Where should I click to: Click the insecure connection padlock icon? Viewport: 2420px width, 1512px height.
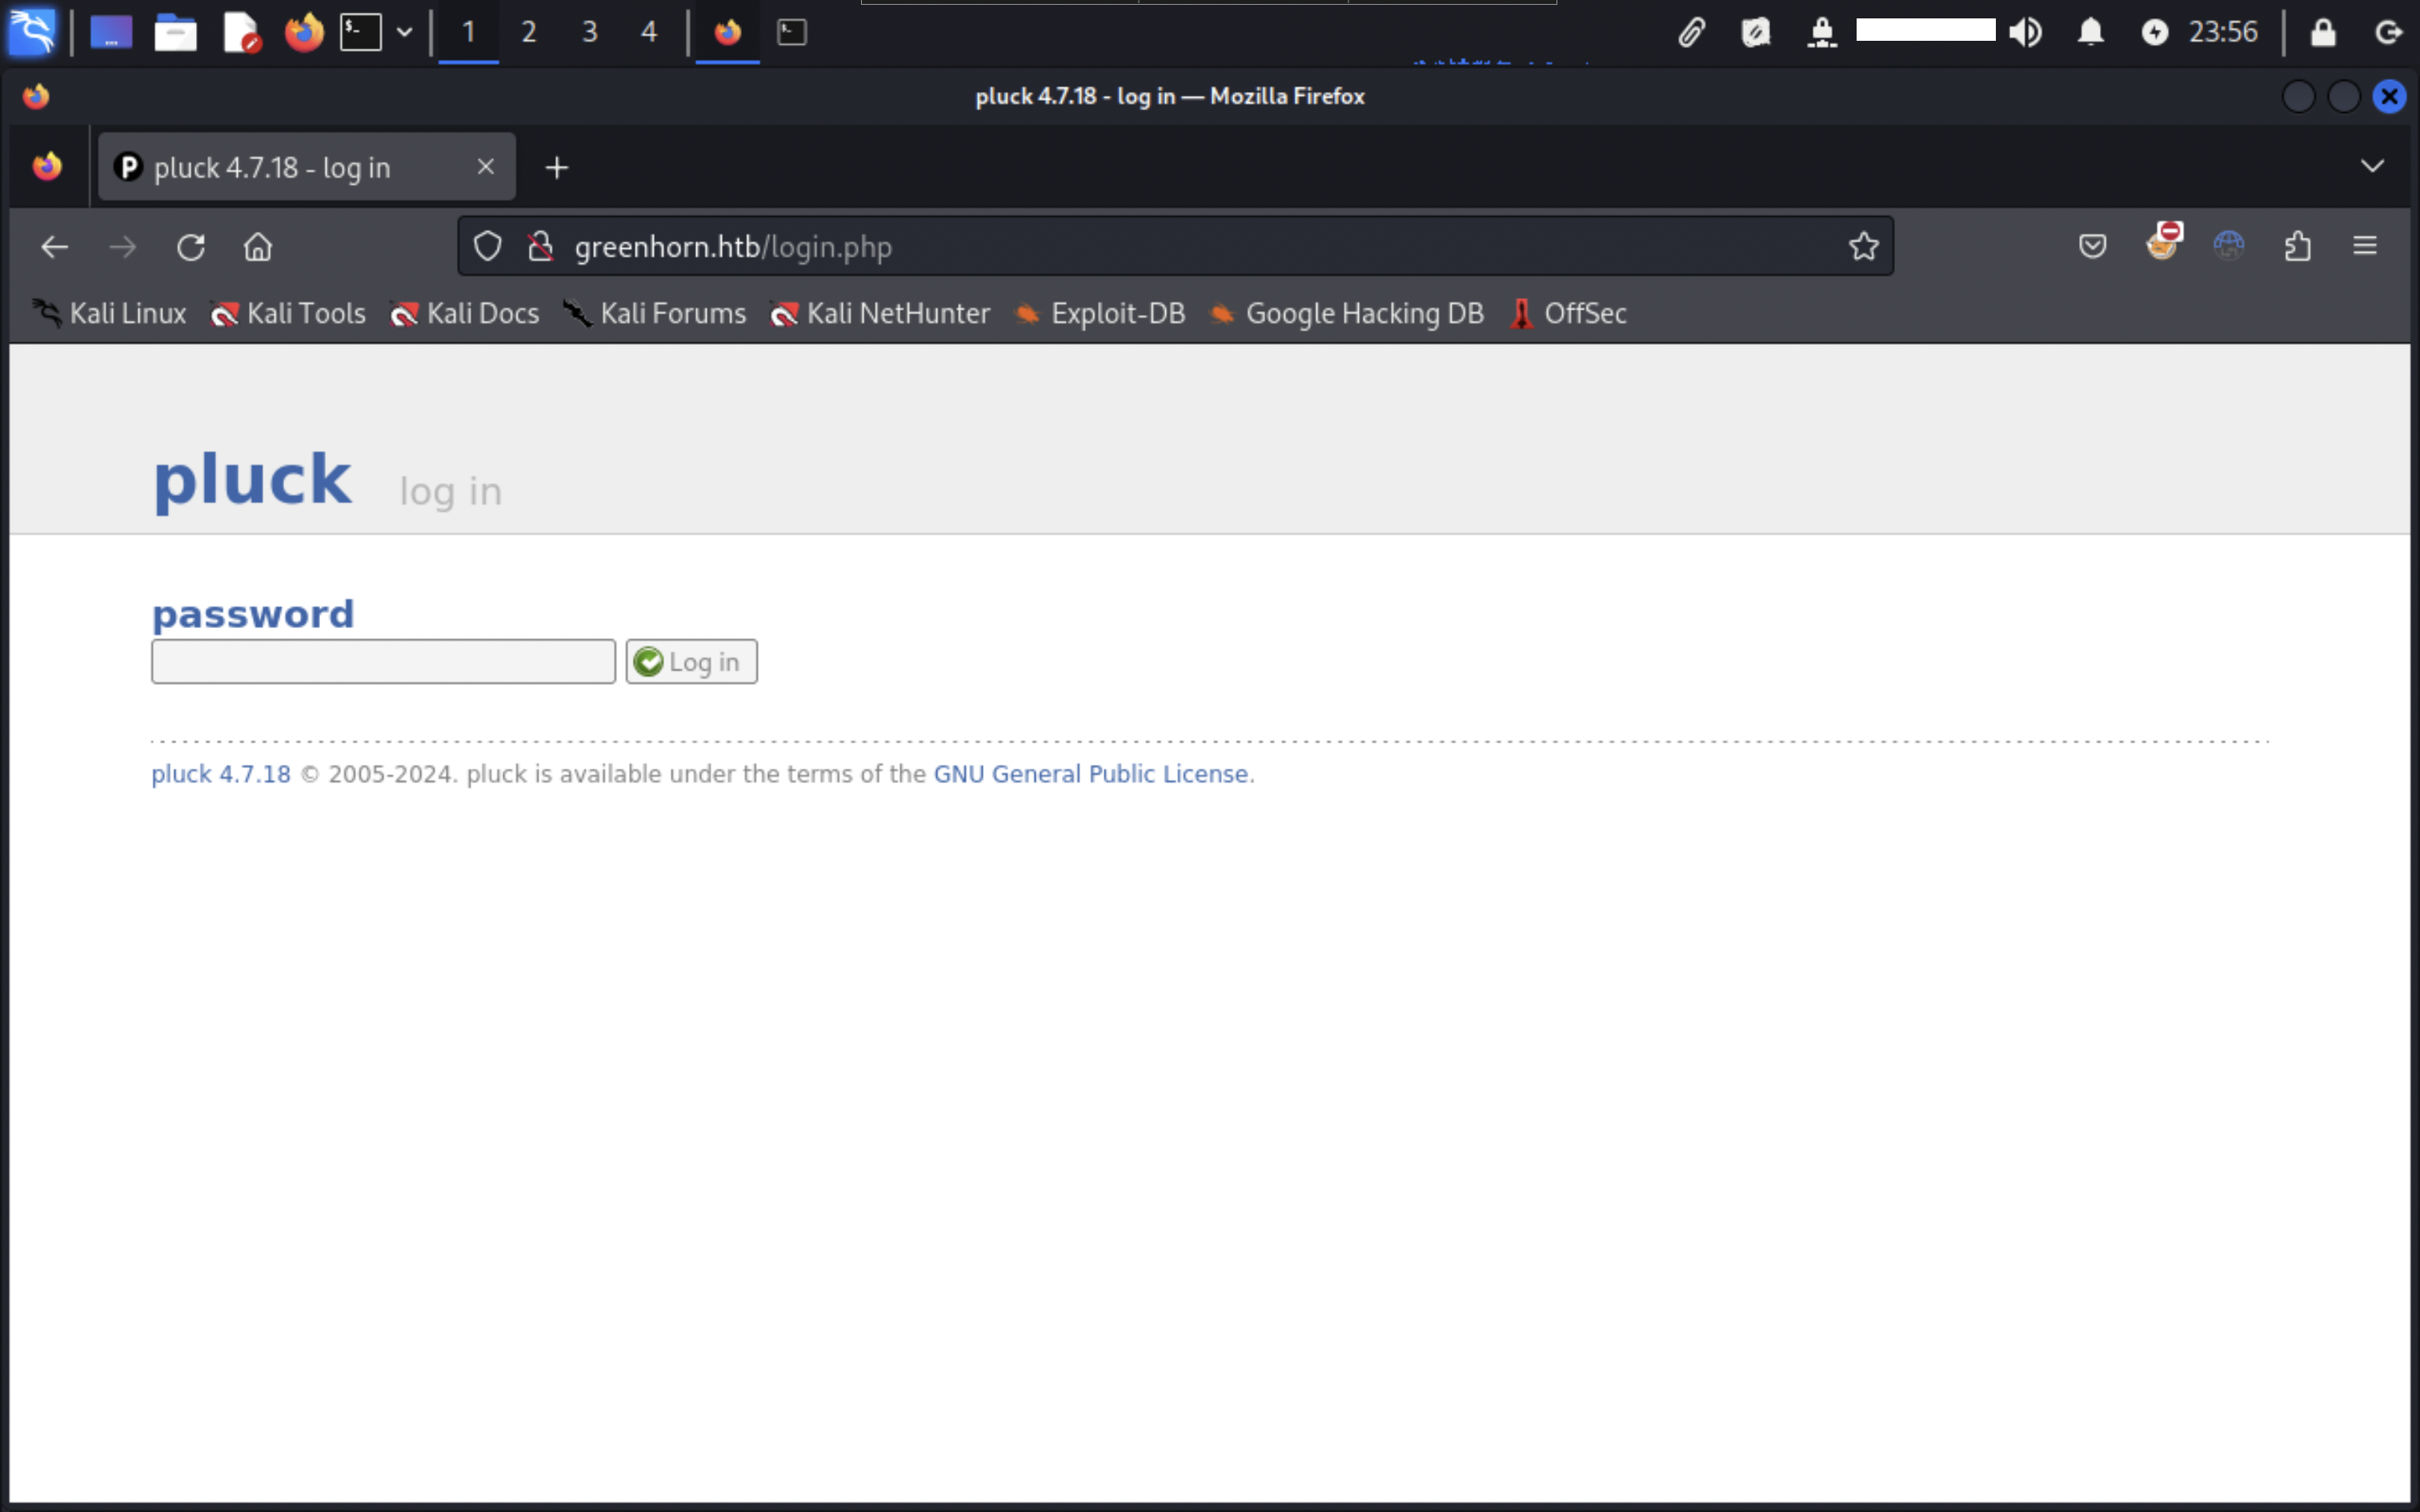click(x=541, y=246)
